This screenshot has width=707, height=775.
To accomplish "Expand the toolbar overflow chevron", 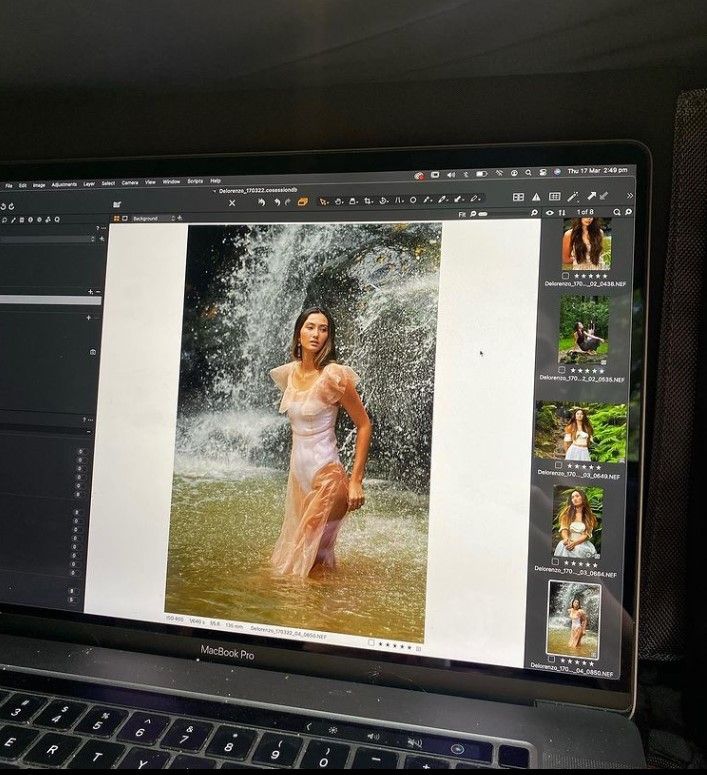I will 629,196.
